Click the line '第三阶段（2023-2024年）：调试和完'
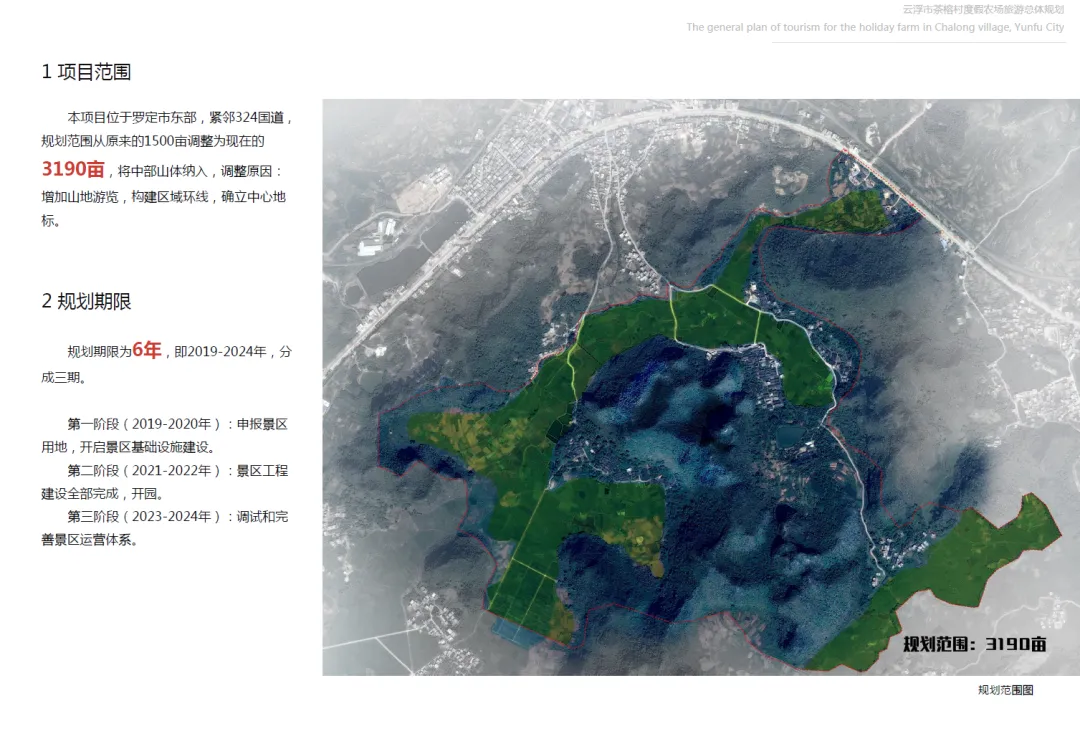Viewport: 1080px width, 754px height. point(178,516)
